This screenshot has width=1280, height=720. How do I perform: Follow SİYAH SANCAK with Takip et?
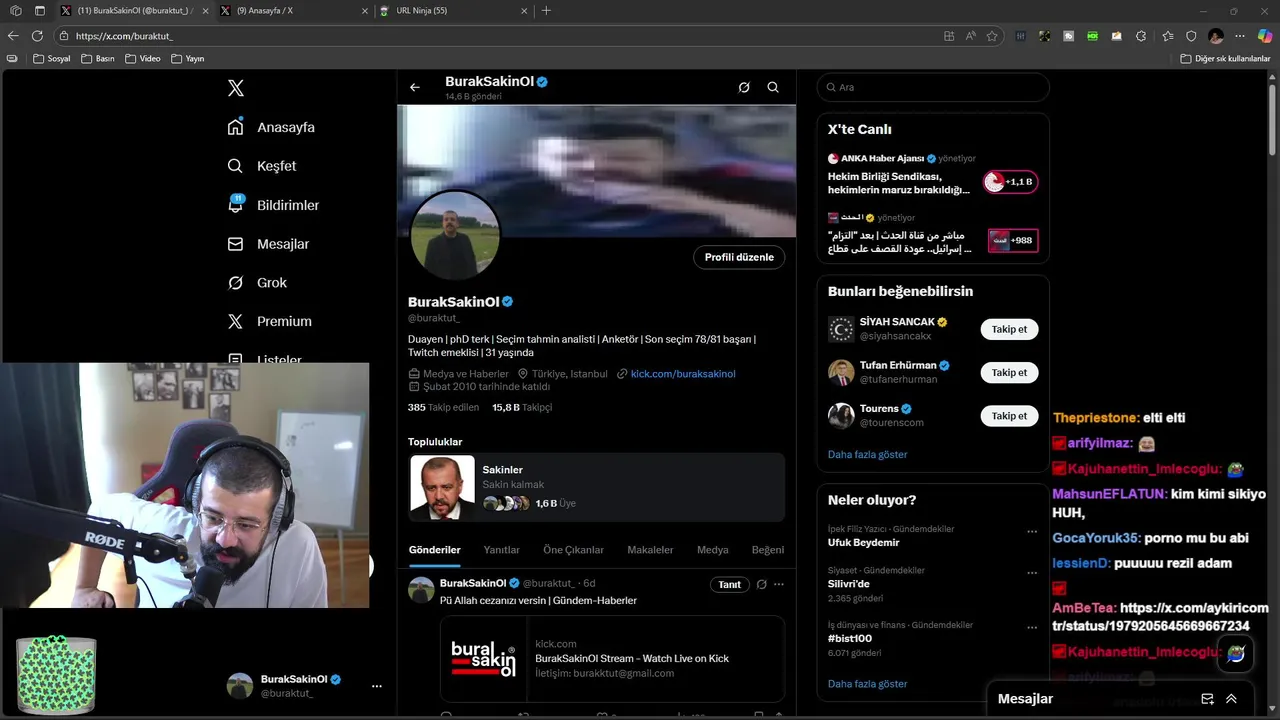[1009, 329]
